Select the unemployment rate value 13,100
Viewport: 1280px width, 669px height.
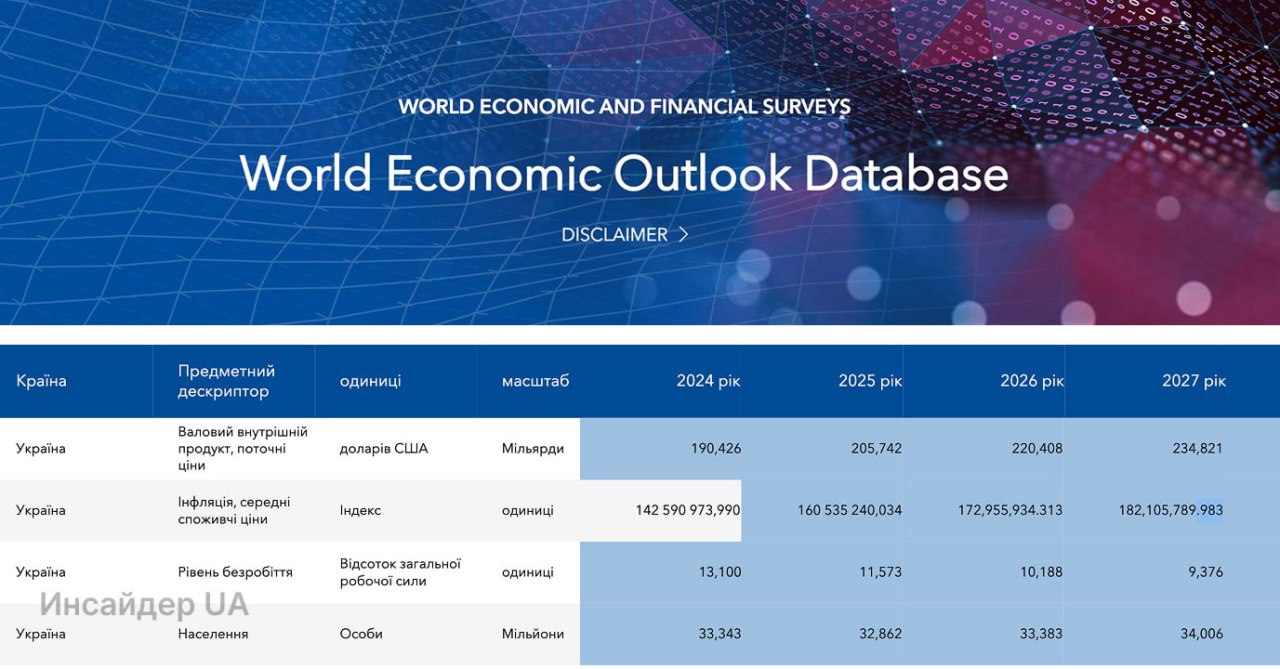720,573
